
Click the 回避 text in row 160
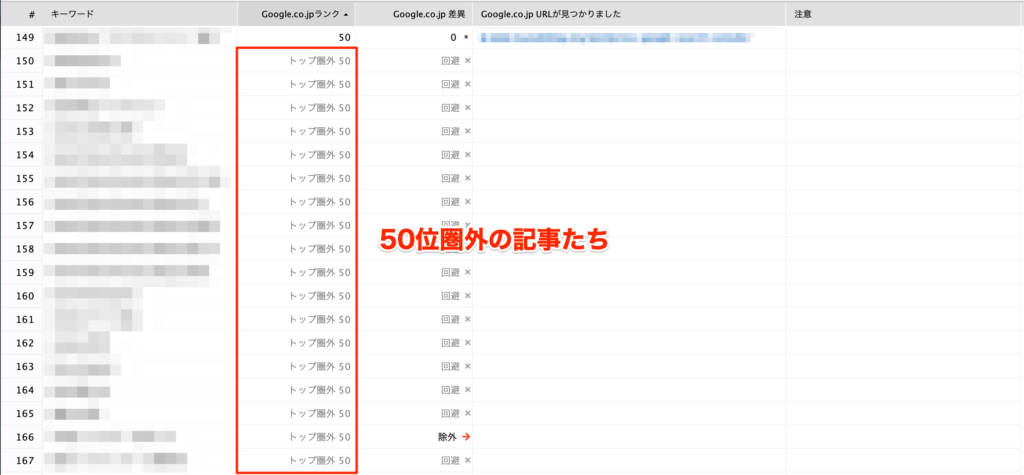[451, 296]
